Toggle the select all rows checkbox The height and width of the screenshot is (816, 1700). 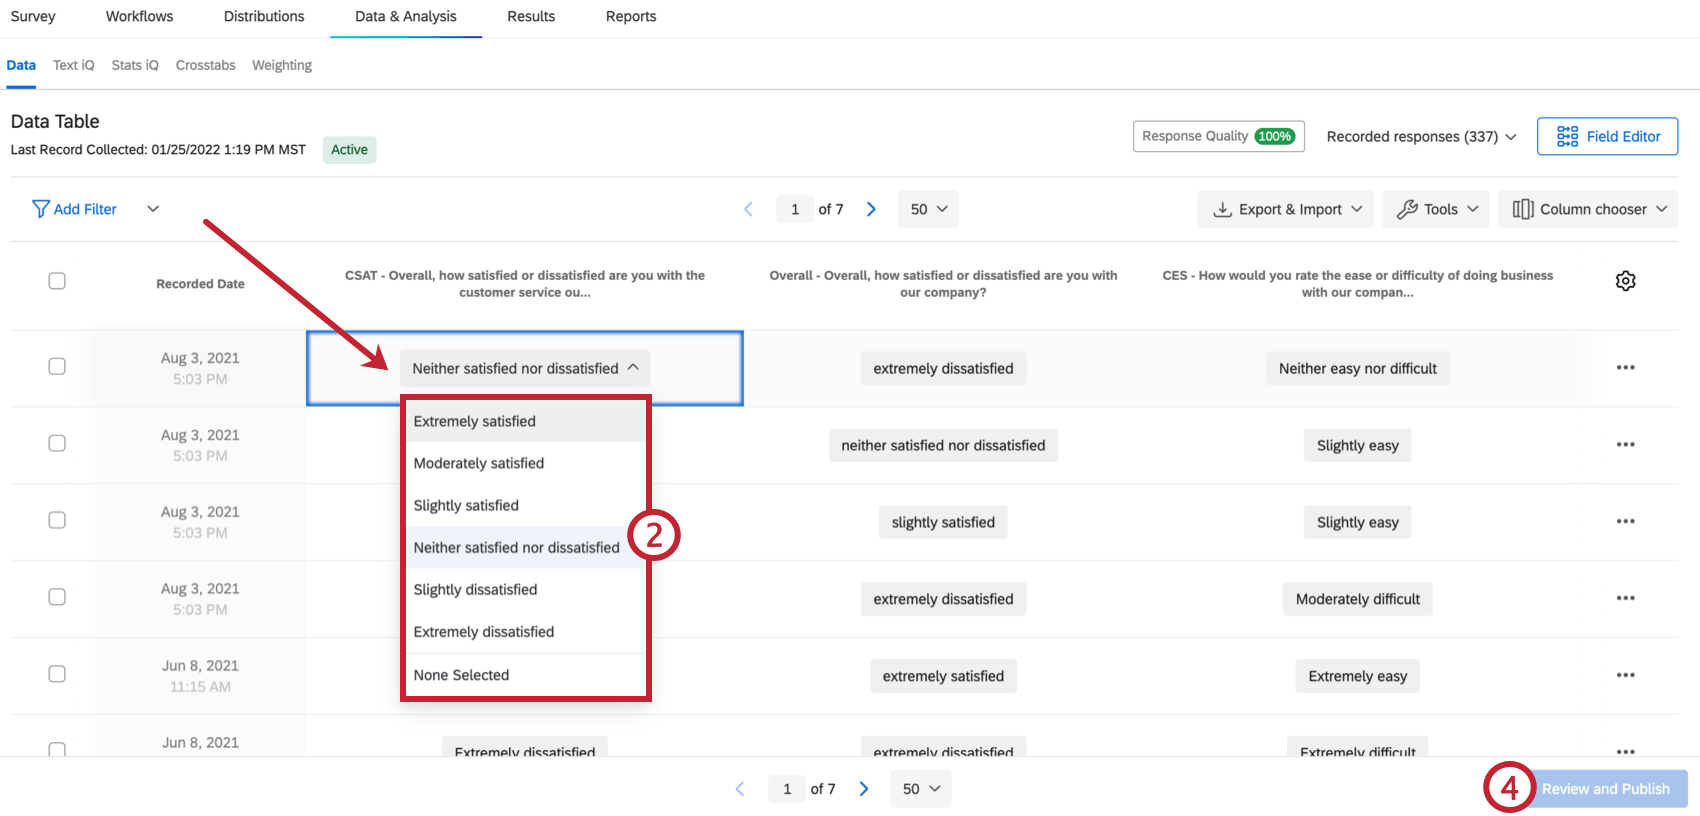tap(57, 281)
